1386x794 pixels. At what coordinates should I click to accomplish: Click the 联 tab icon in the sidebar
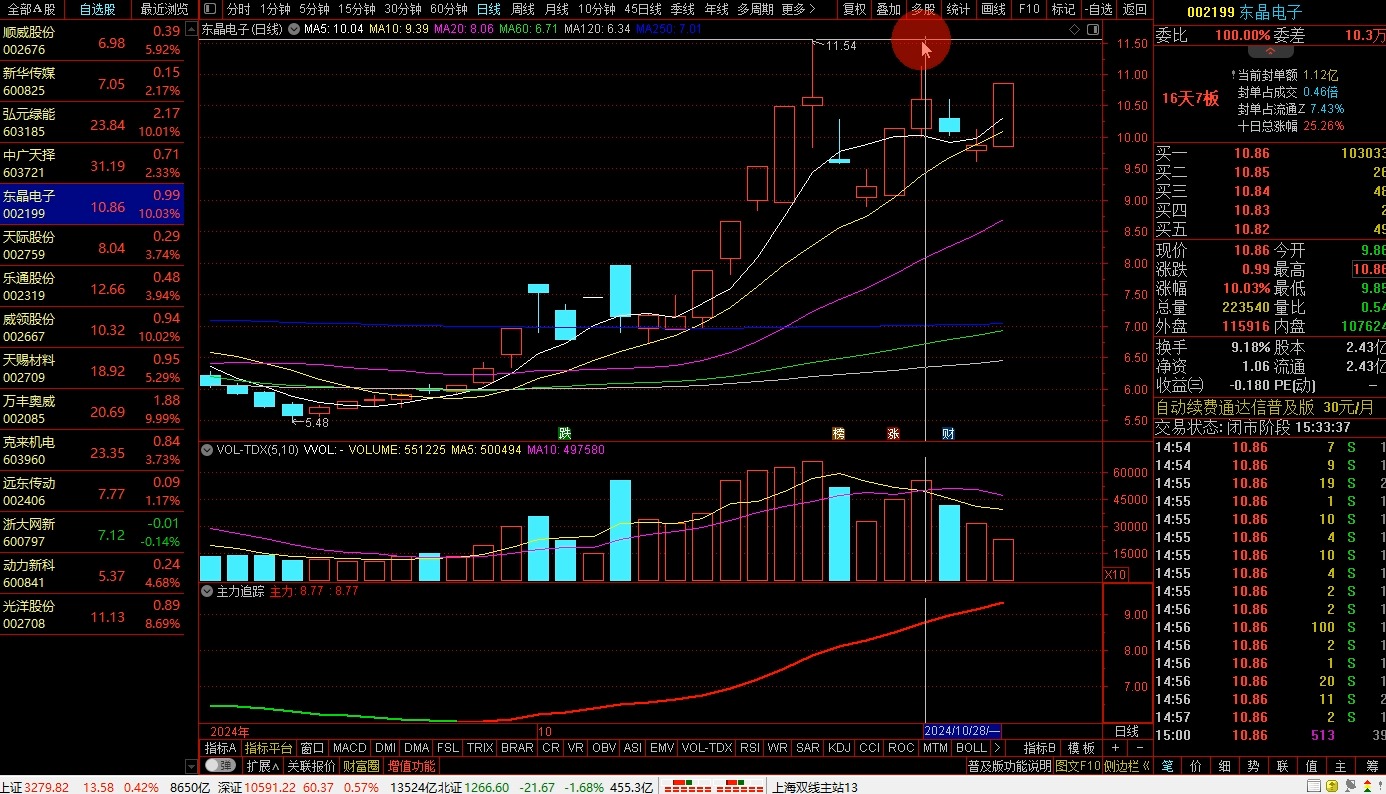click(1282, 766)
